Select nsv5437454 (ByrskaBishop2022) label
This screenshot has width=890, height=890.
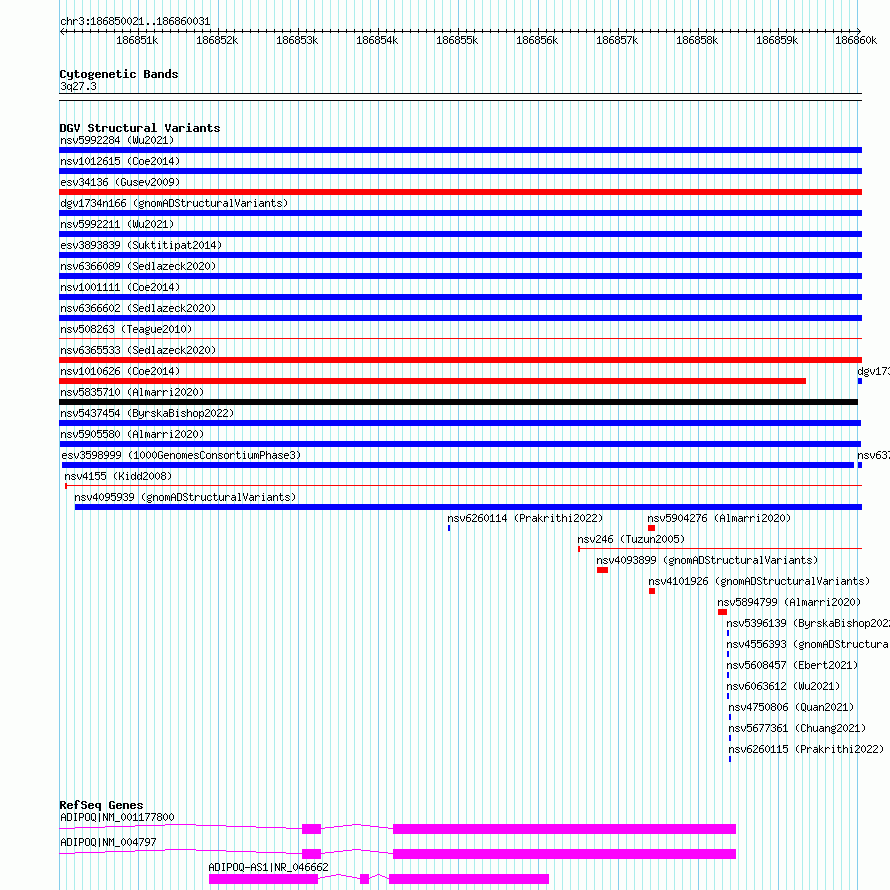(147, 413)
